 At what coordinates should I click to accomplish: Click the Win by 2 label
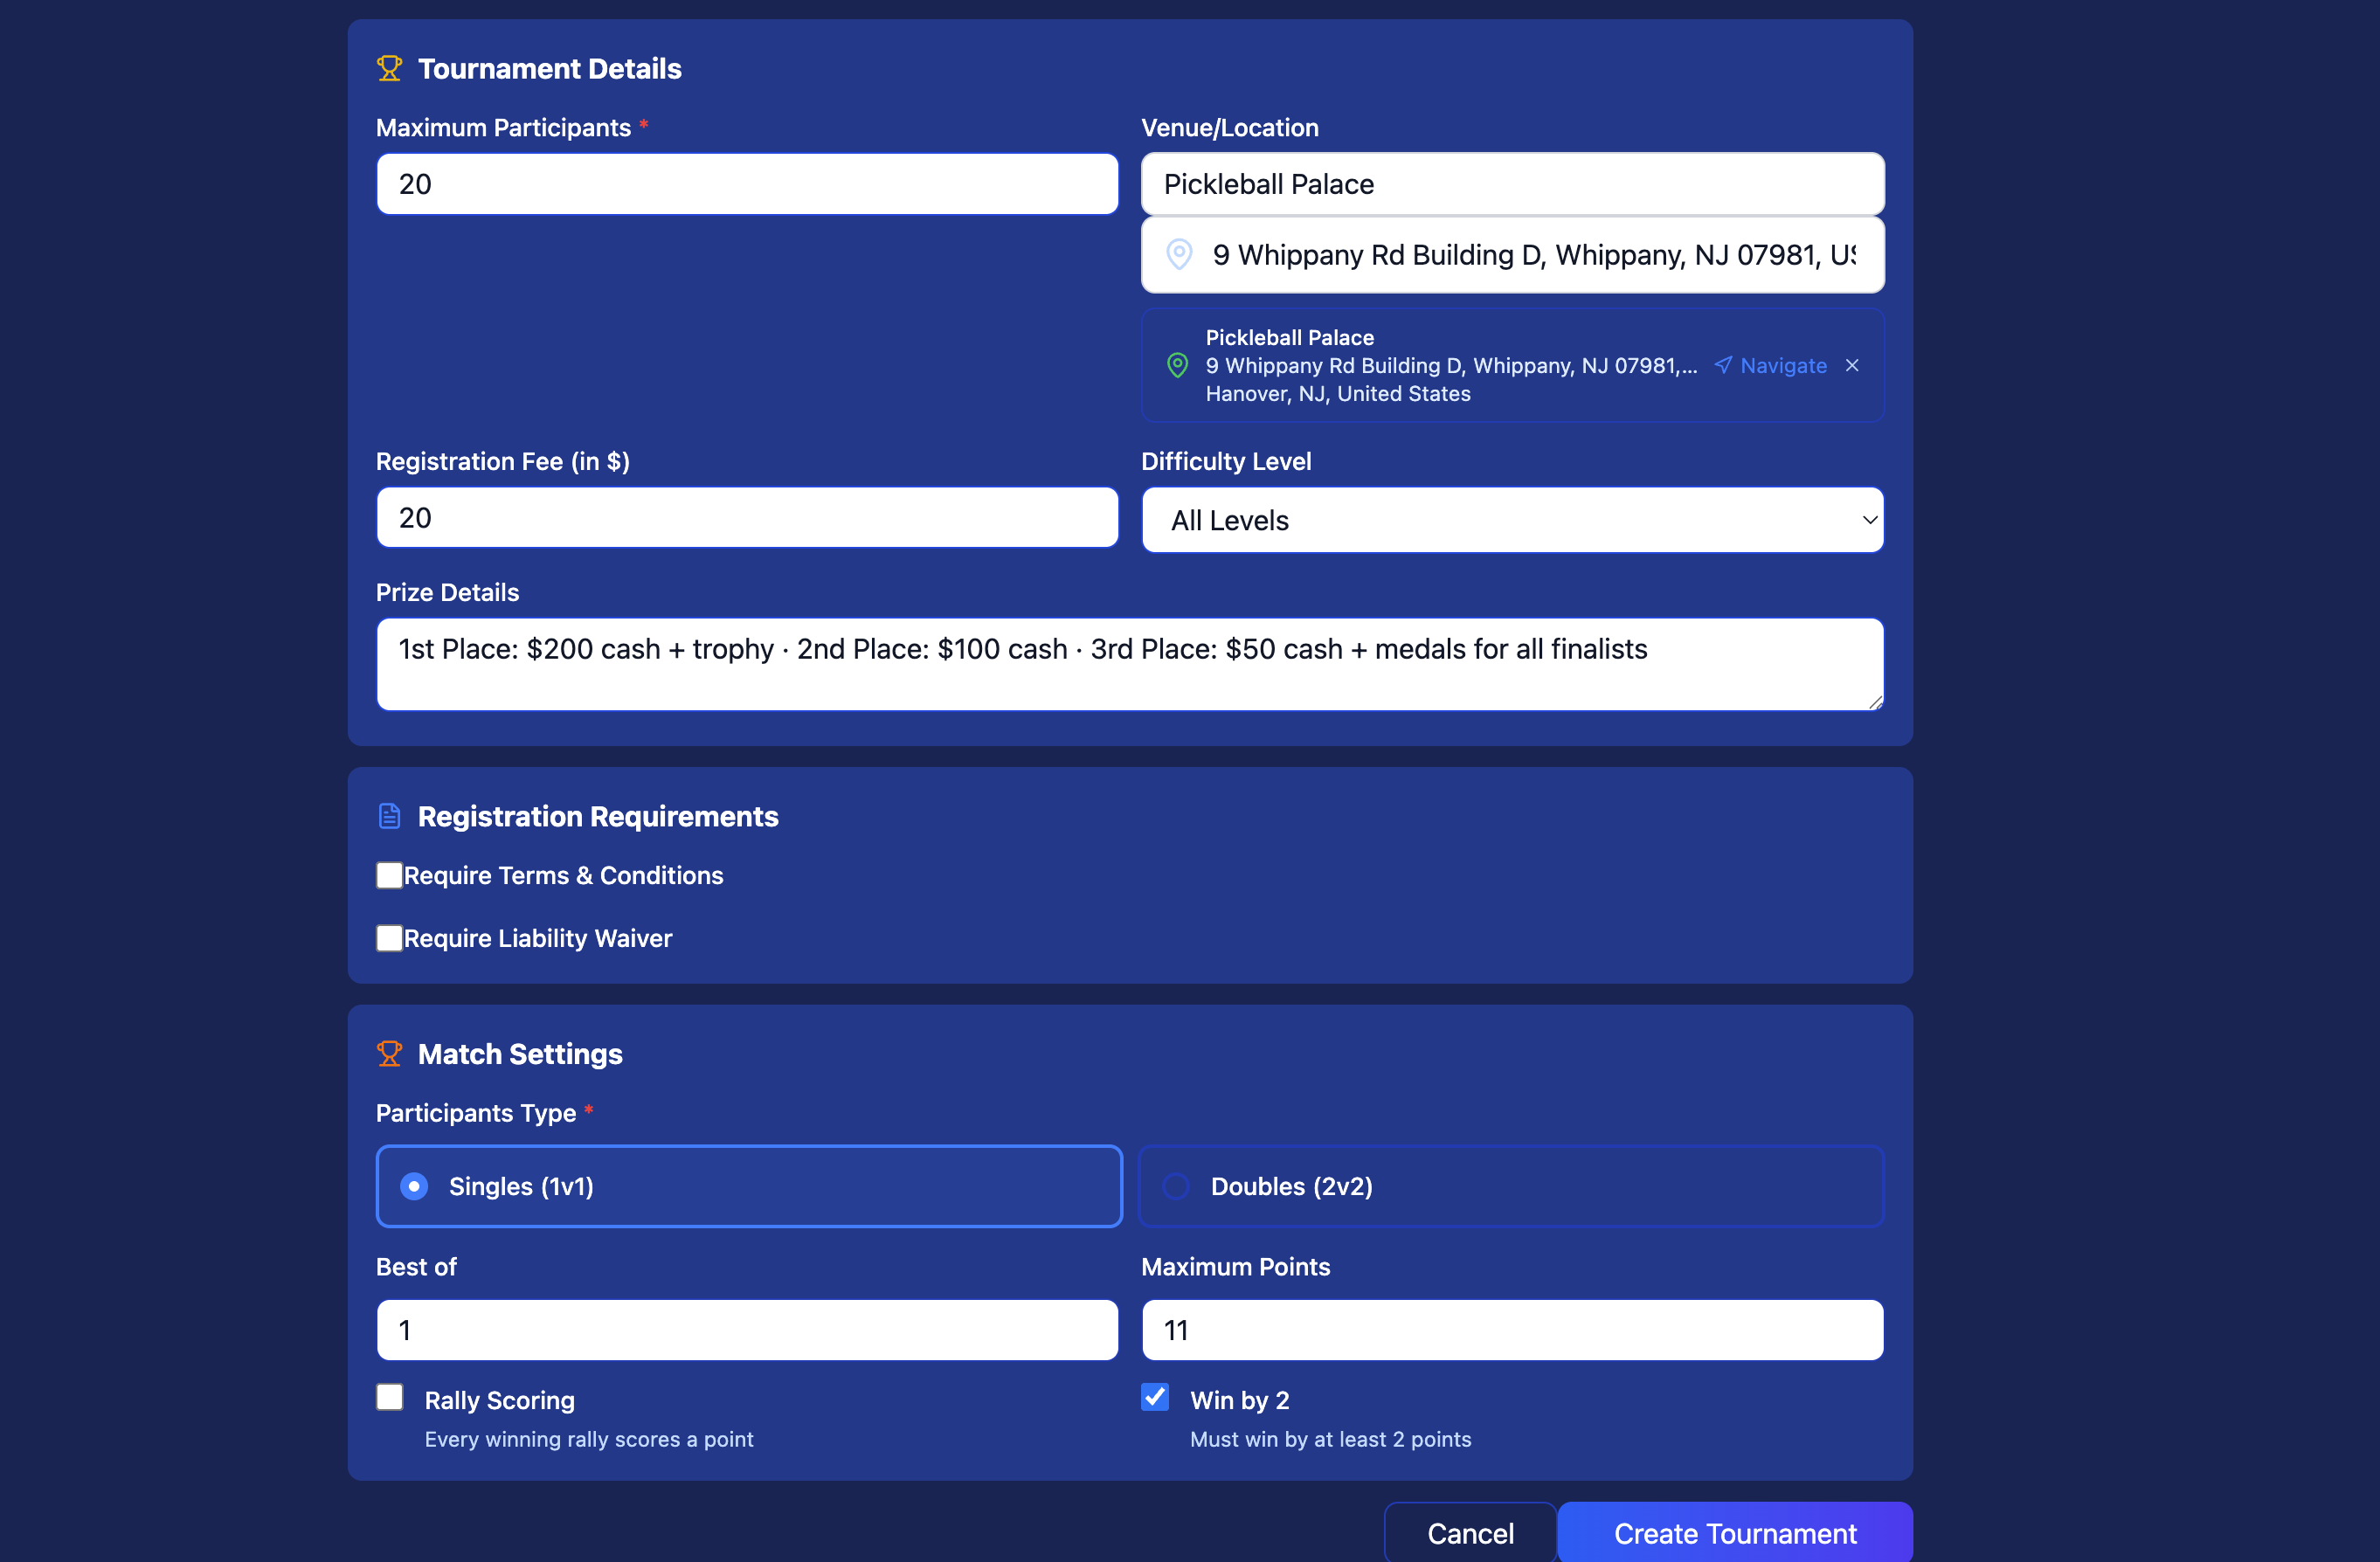[x=1239, y=1400]
